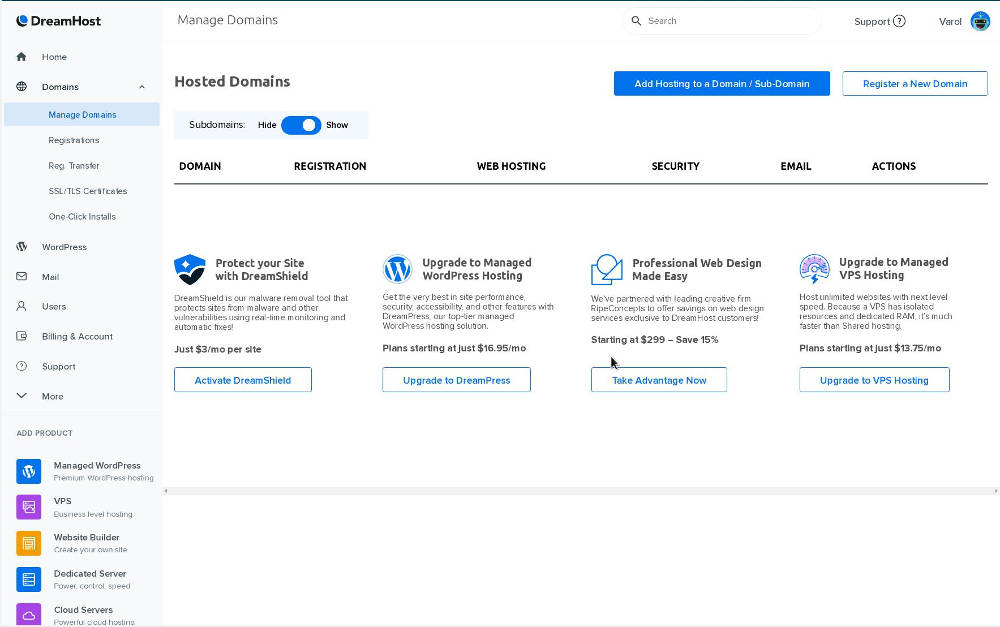
Task: Click the Professional Web Design icon
Action: pyautogui.click(x=607, y=269)
